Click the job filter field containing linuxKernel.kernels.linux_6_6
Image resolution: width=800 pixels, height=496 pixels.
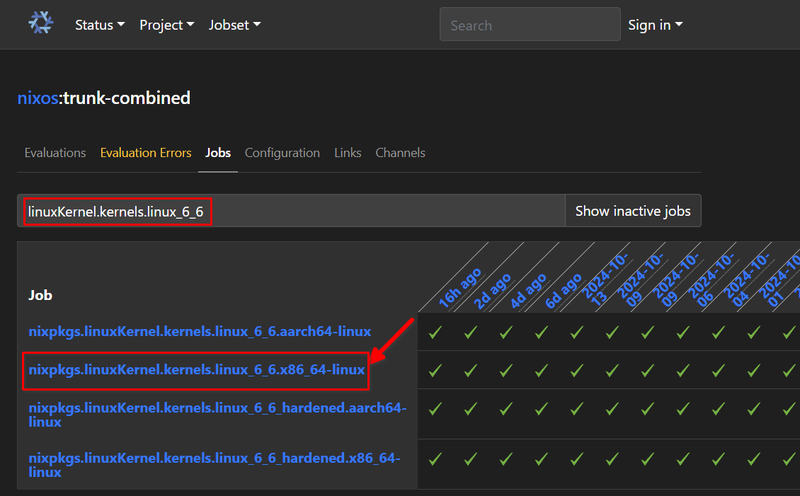point(291,211)
